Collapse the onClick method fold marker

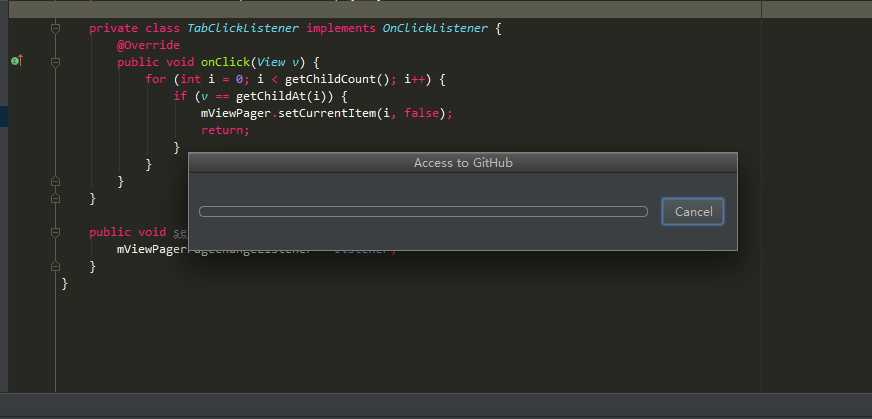tap(55, 62)
